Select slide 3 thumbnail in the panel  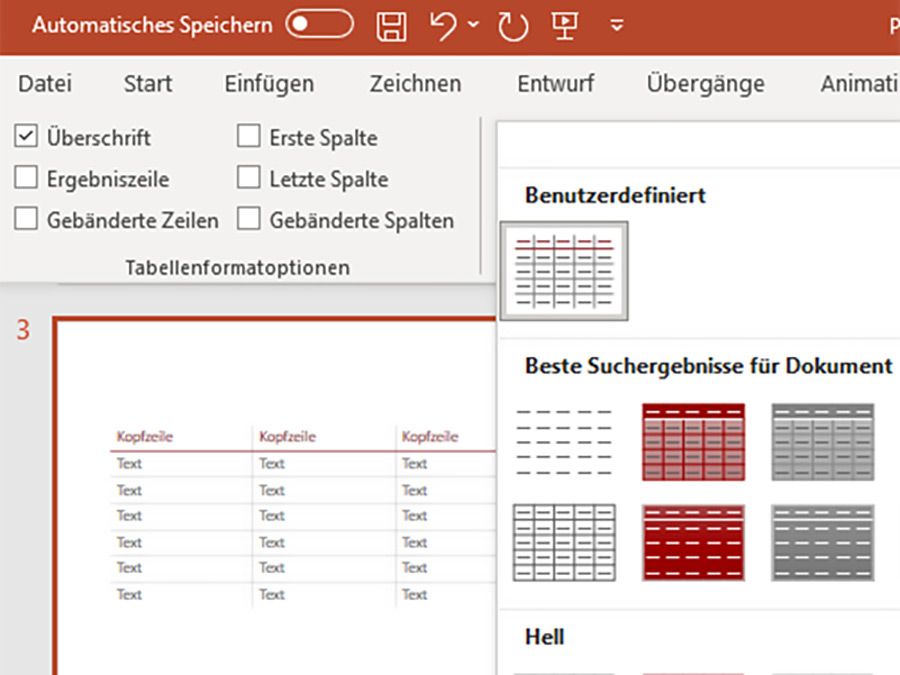point(276,496)
